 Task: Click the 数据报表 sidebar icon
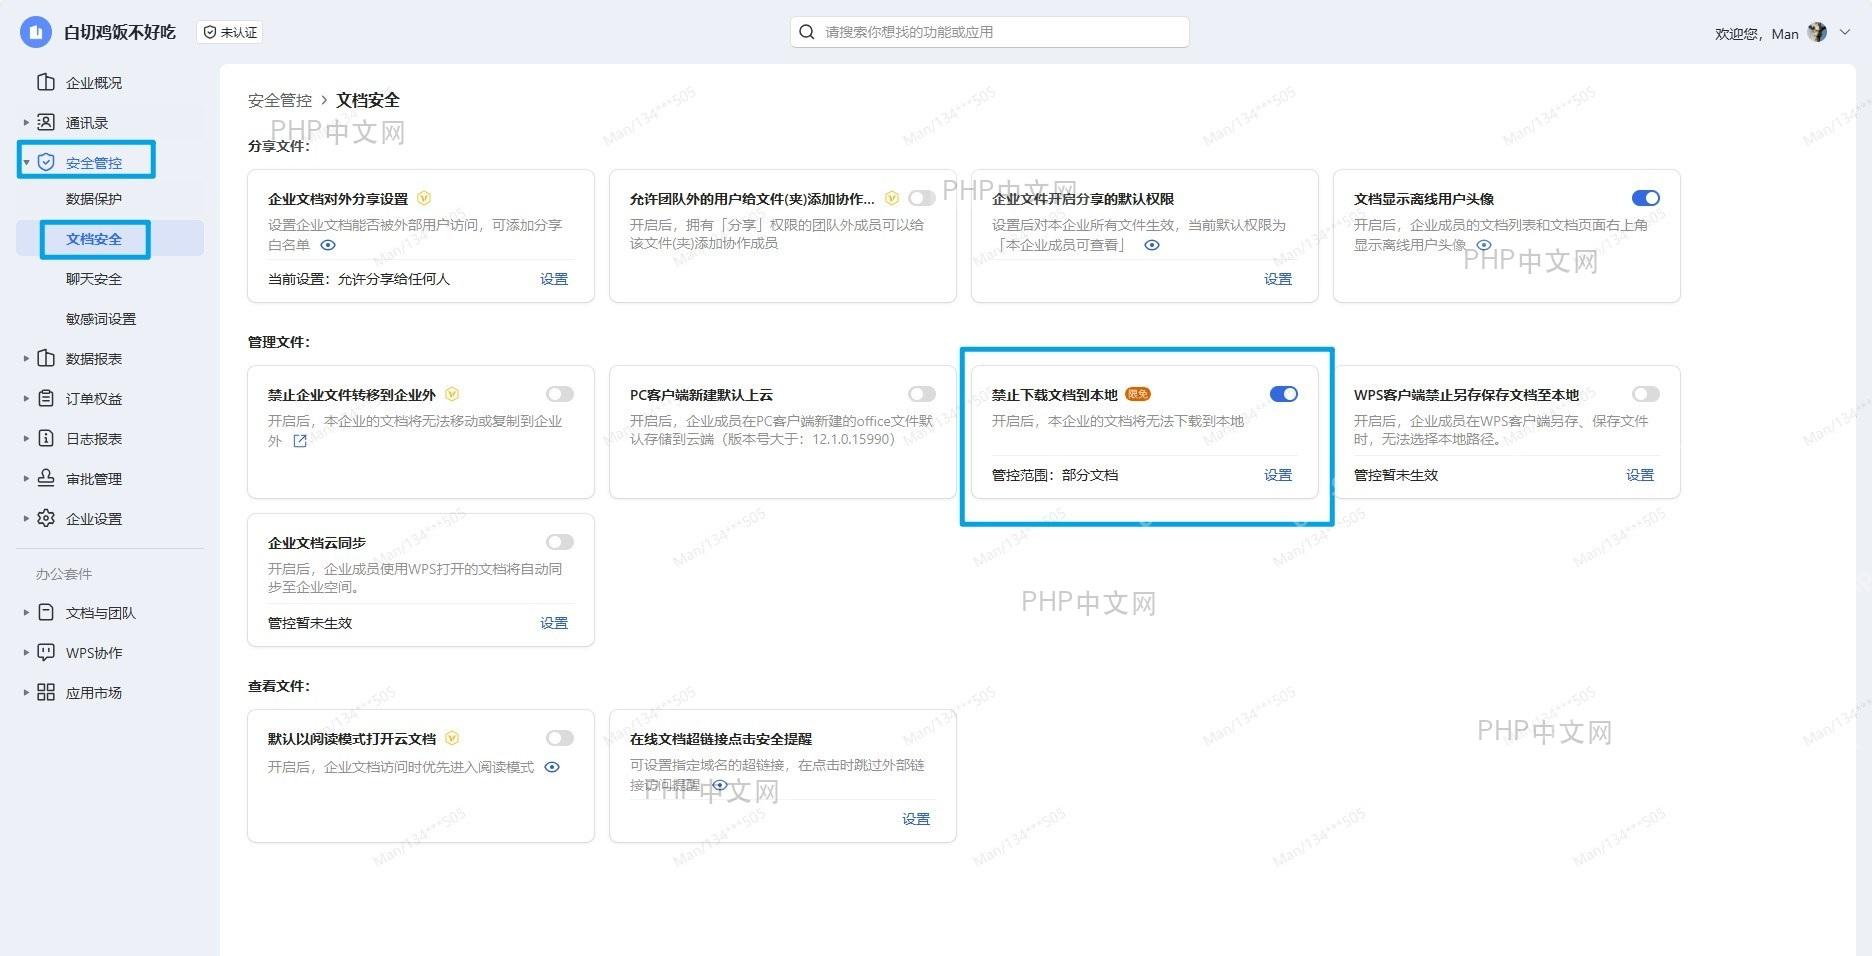tap(46, 358)
